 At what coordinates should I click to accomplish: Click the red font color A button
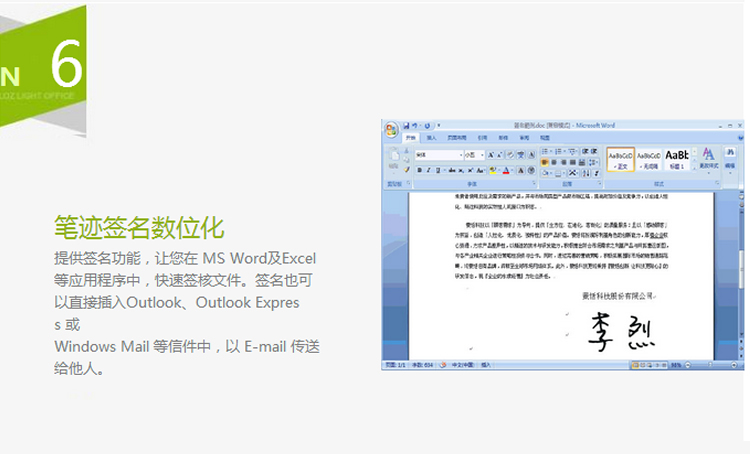click(x=506, y=170)
